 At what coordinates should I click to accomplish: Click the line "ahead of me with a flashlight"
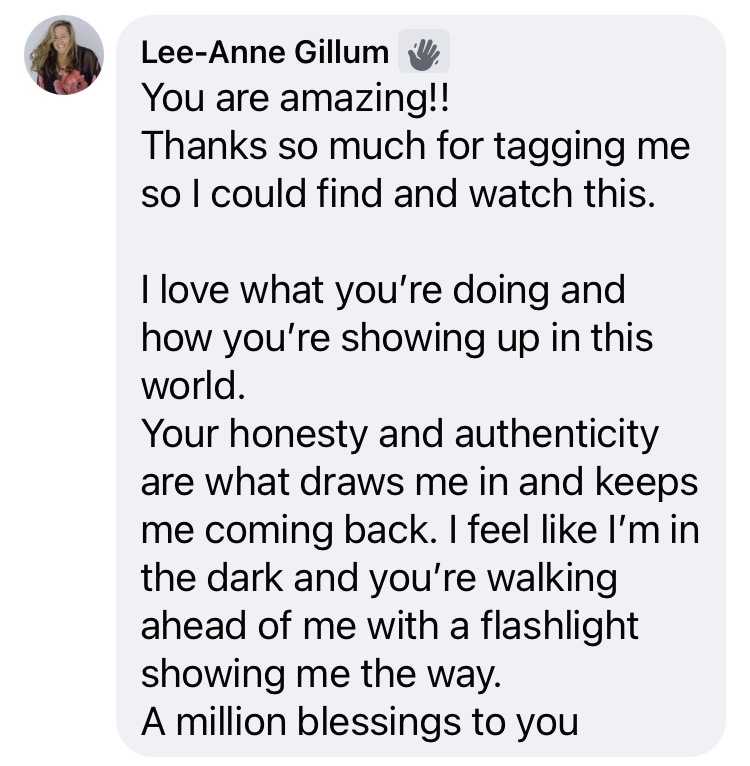point(389,625)
